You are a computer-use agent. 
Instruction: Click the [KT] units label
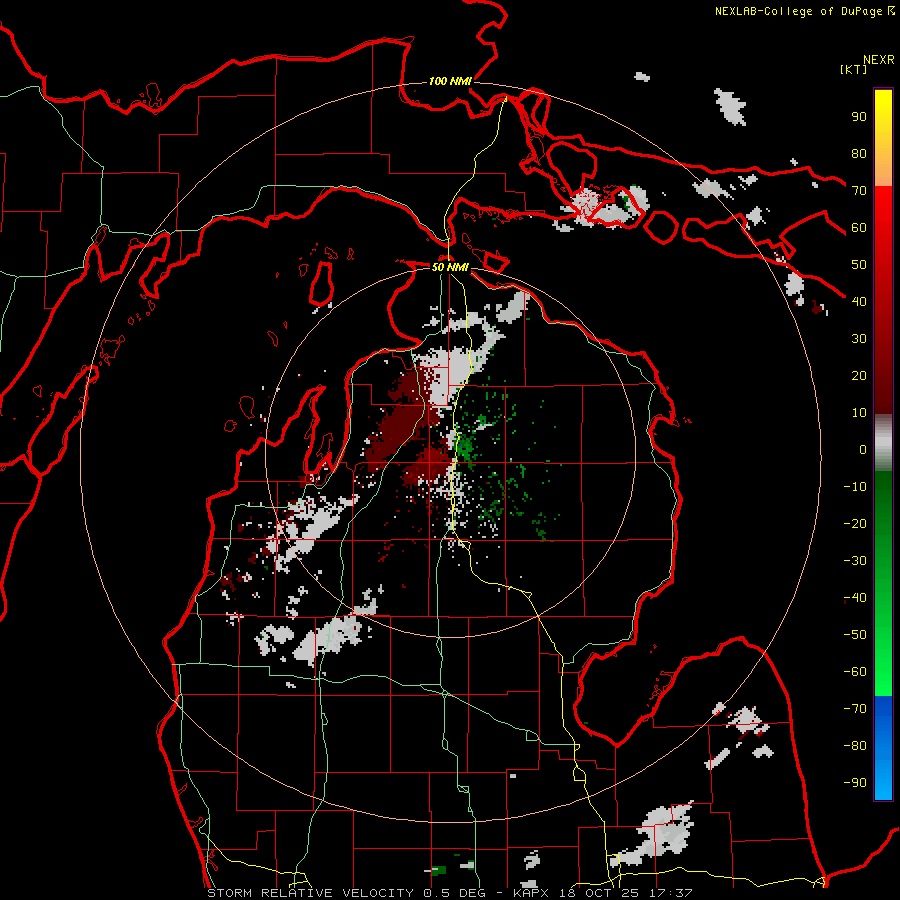853,69
